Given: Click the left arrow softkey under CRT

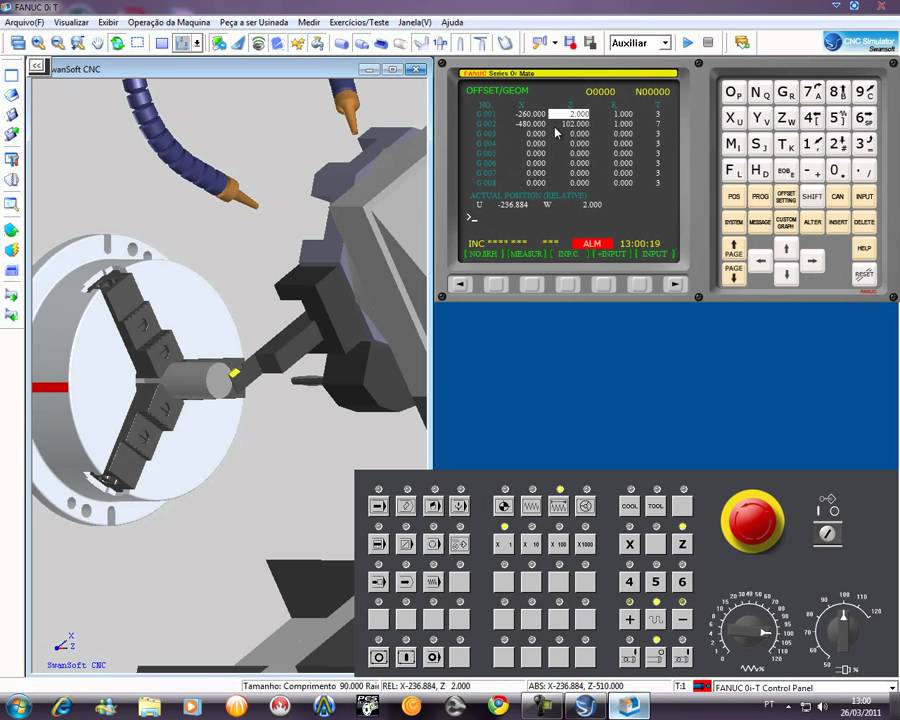Looking at the screenshot, I should [460, 284].
